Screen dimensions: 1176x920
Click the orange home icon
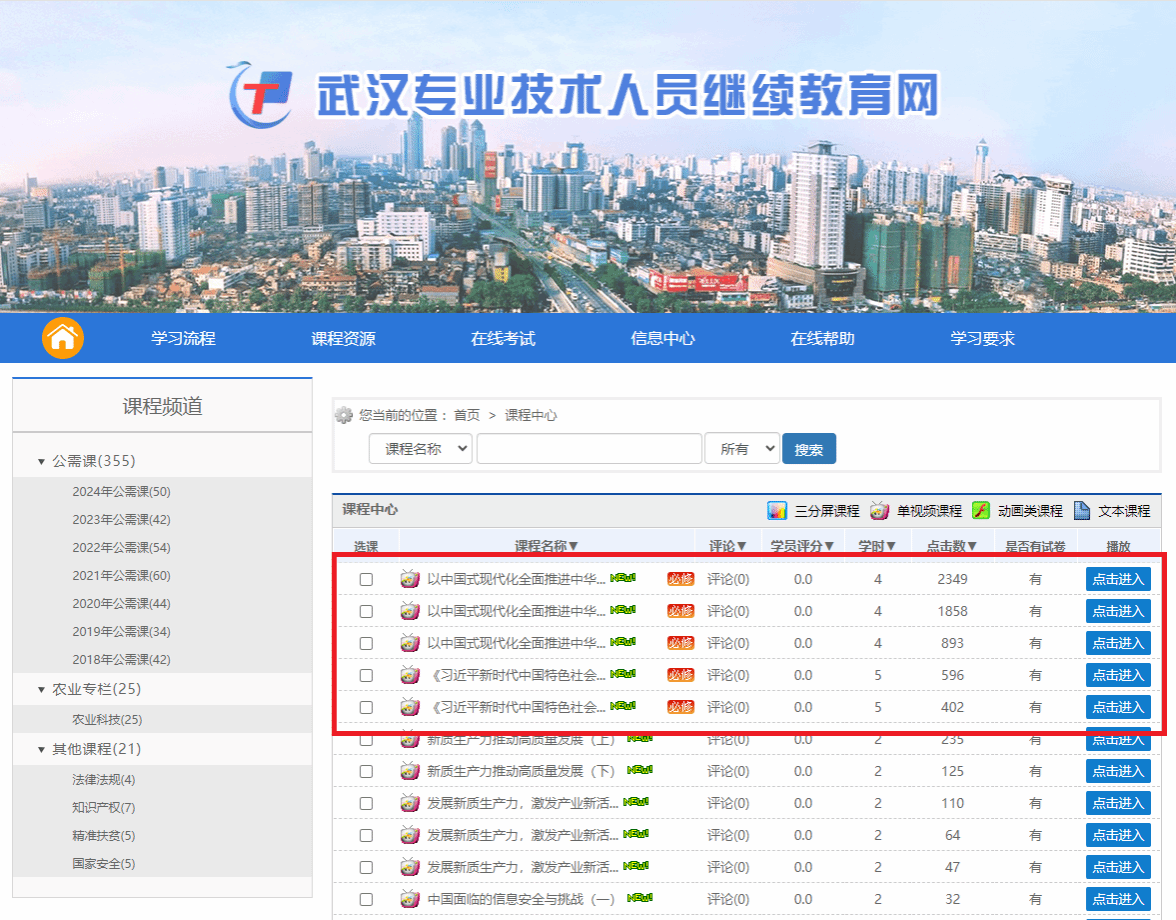point(62,338)
